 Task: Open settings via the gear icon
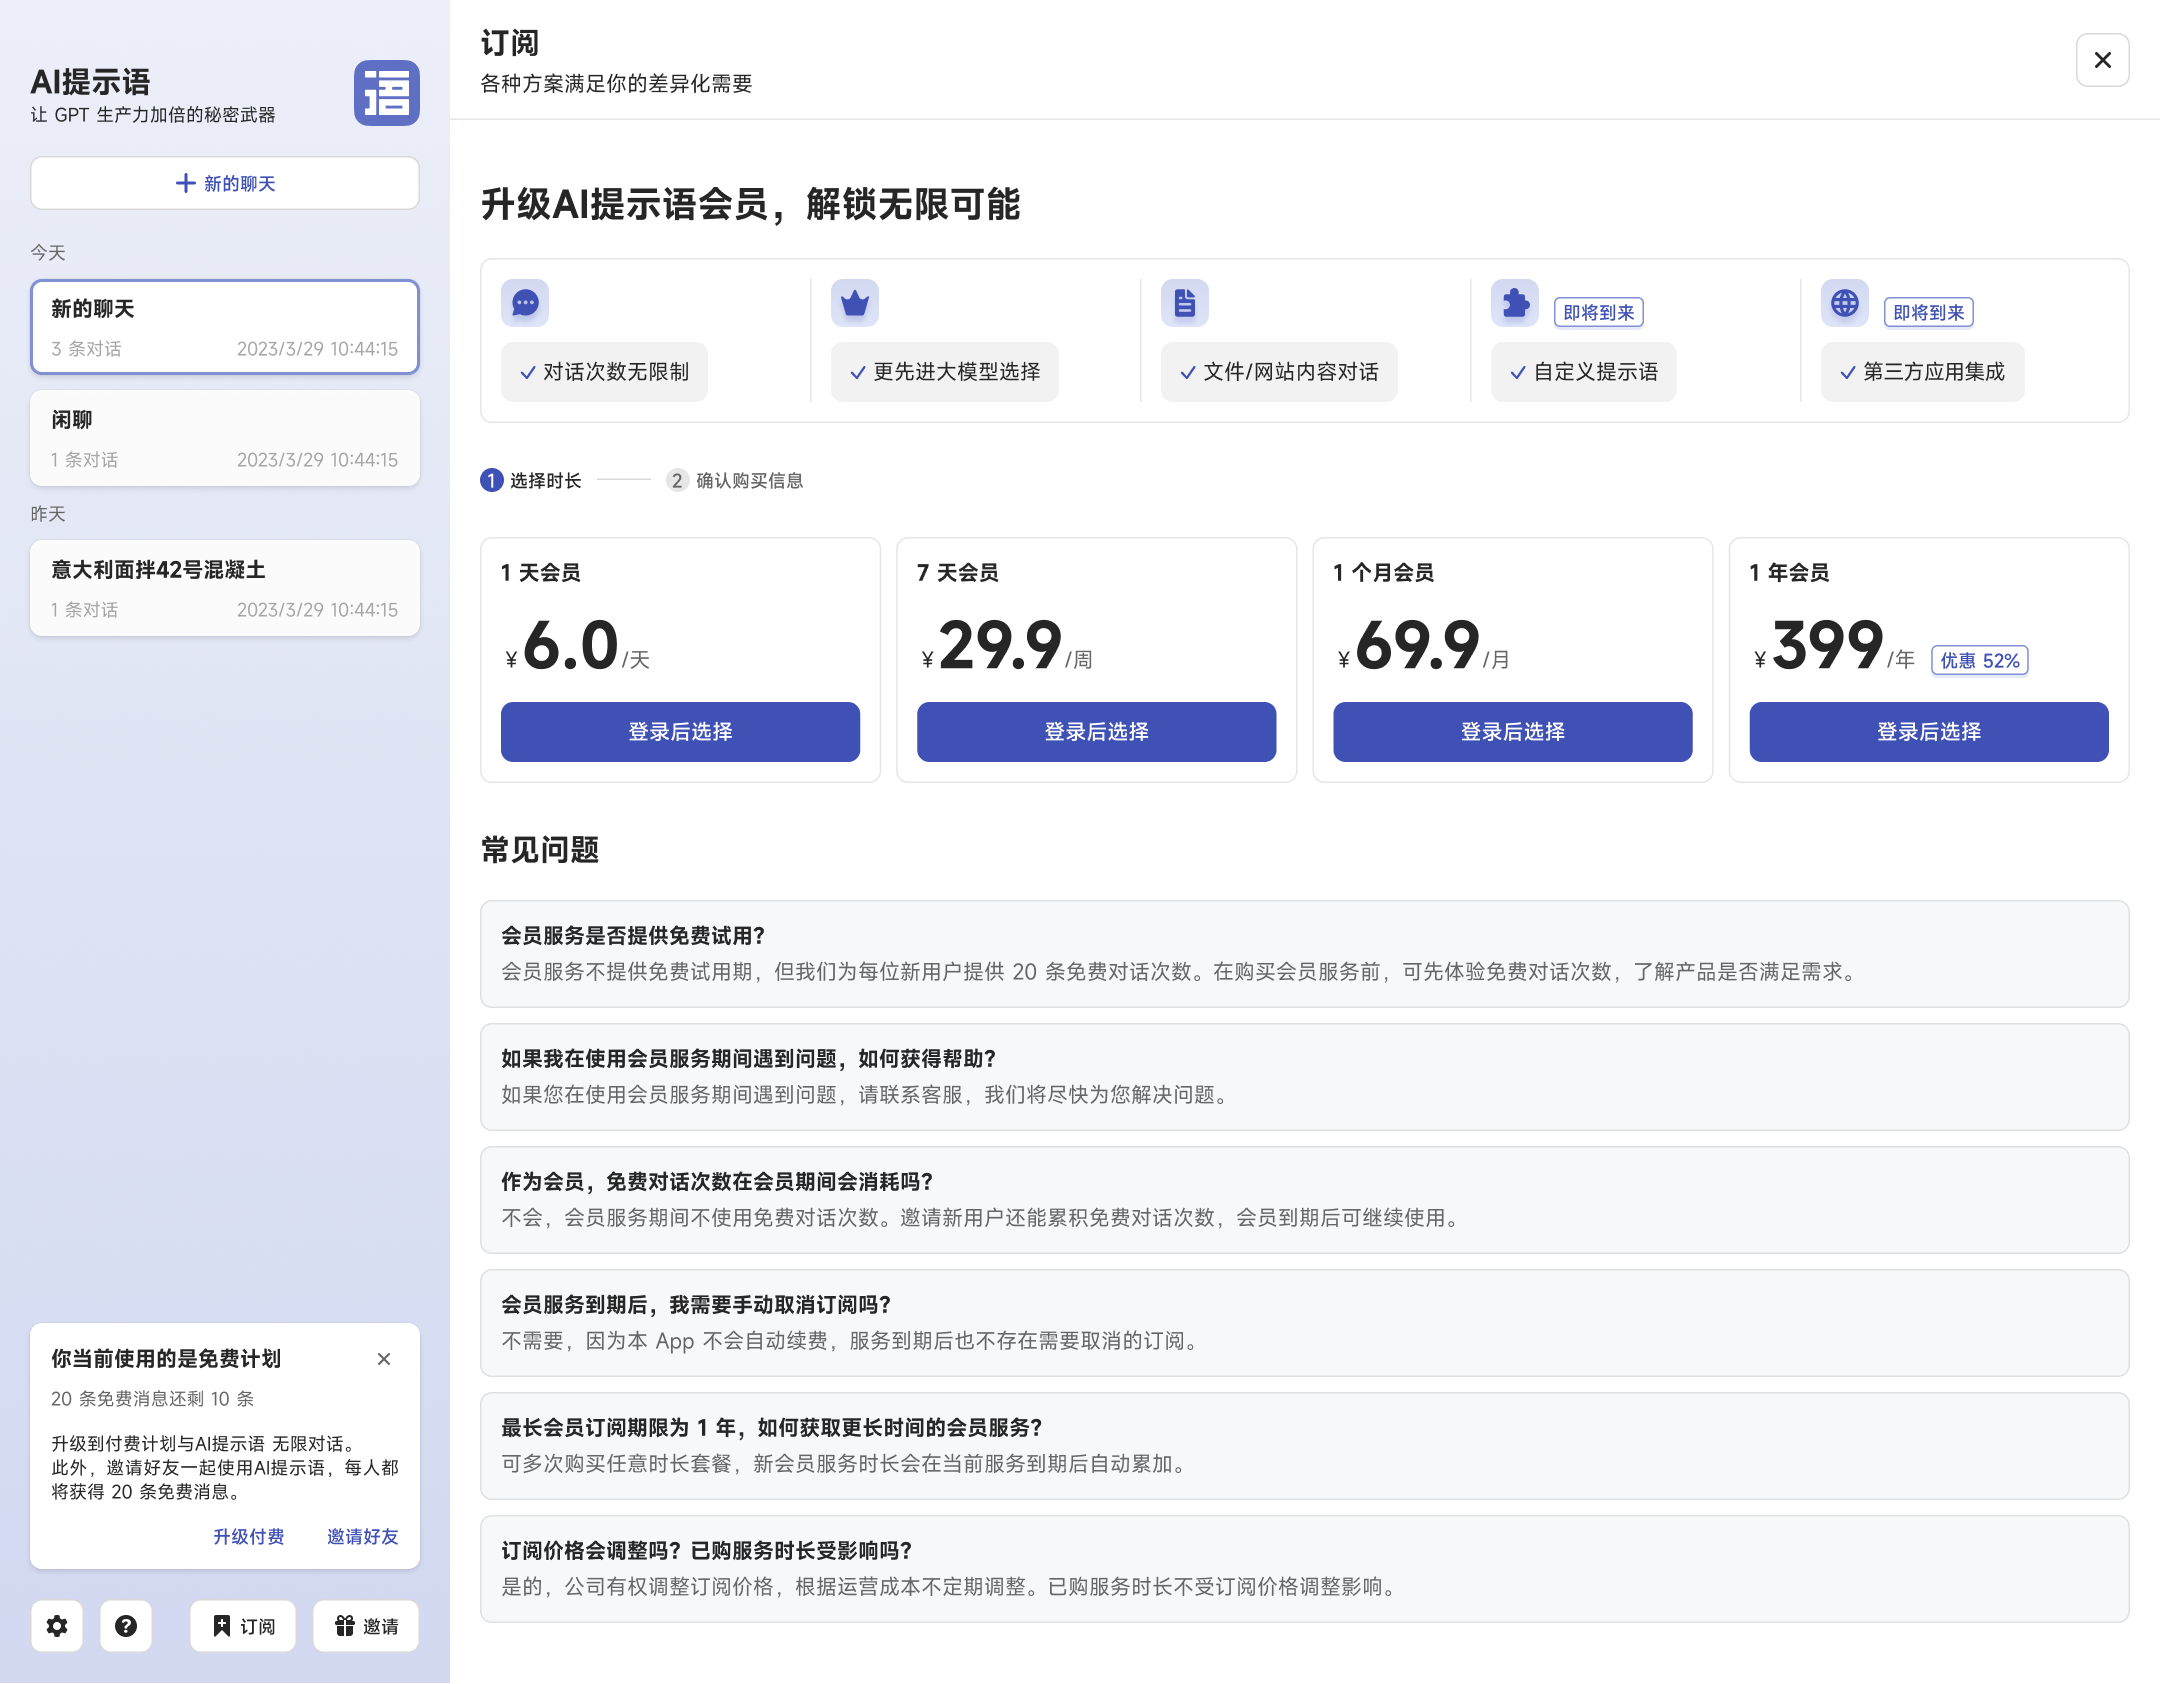[57, 1626]
